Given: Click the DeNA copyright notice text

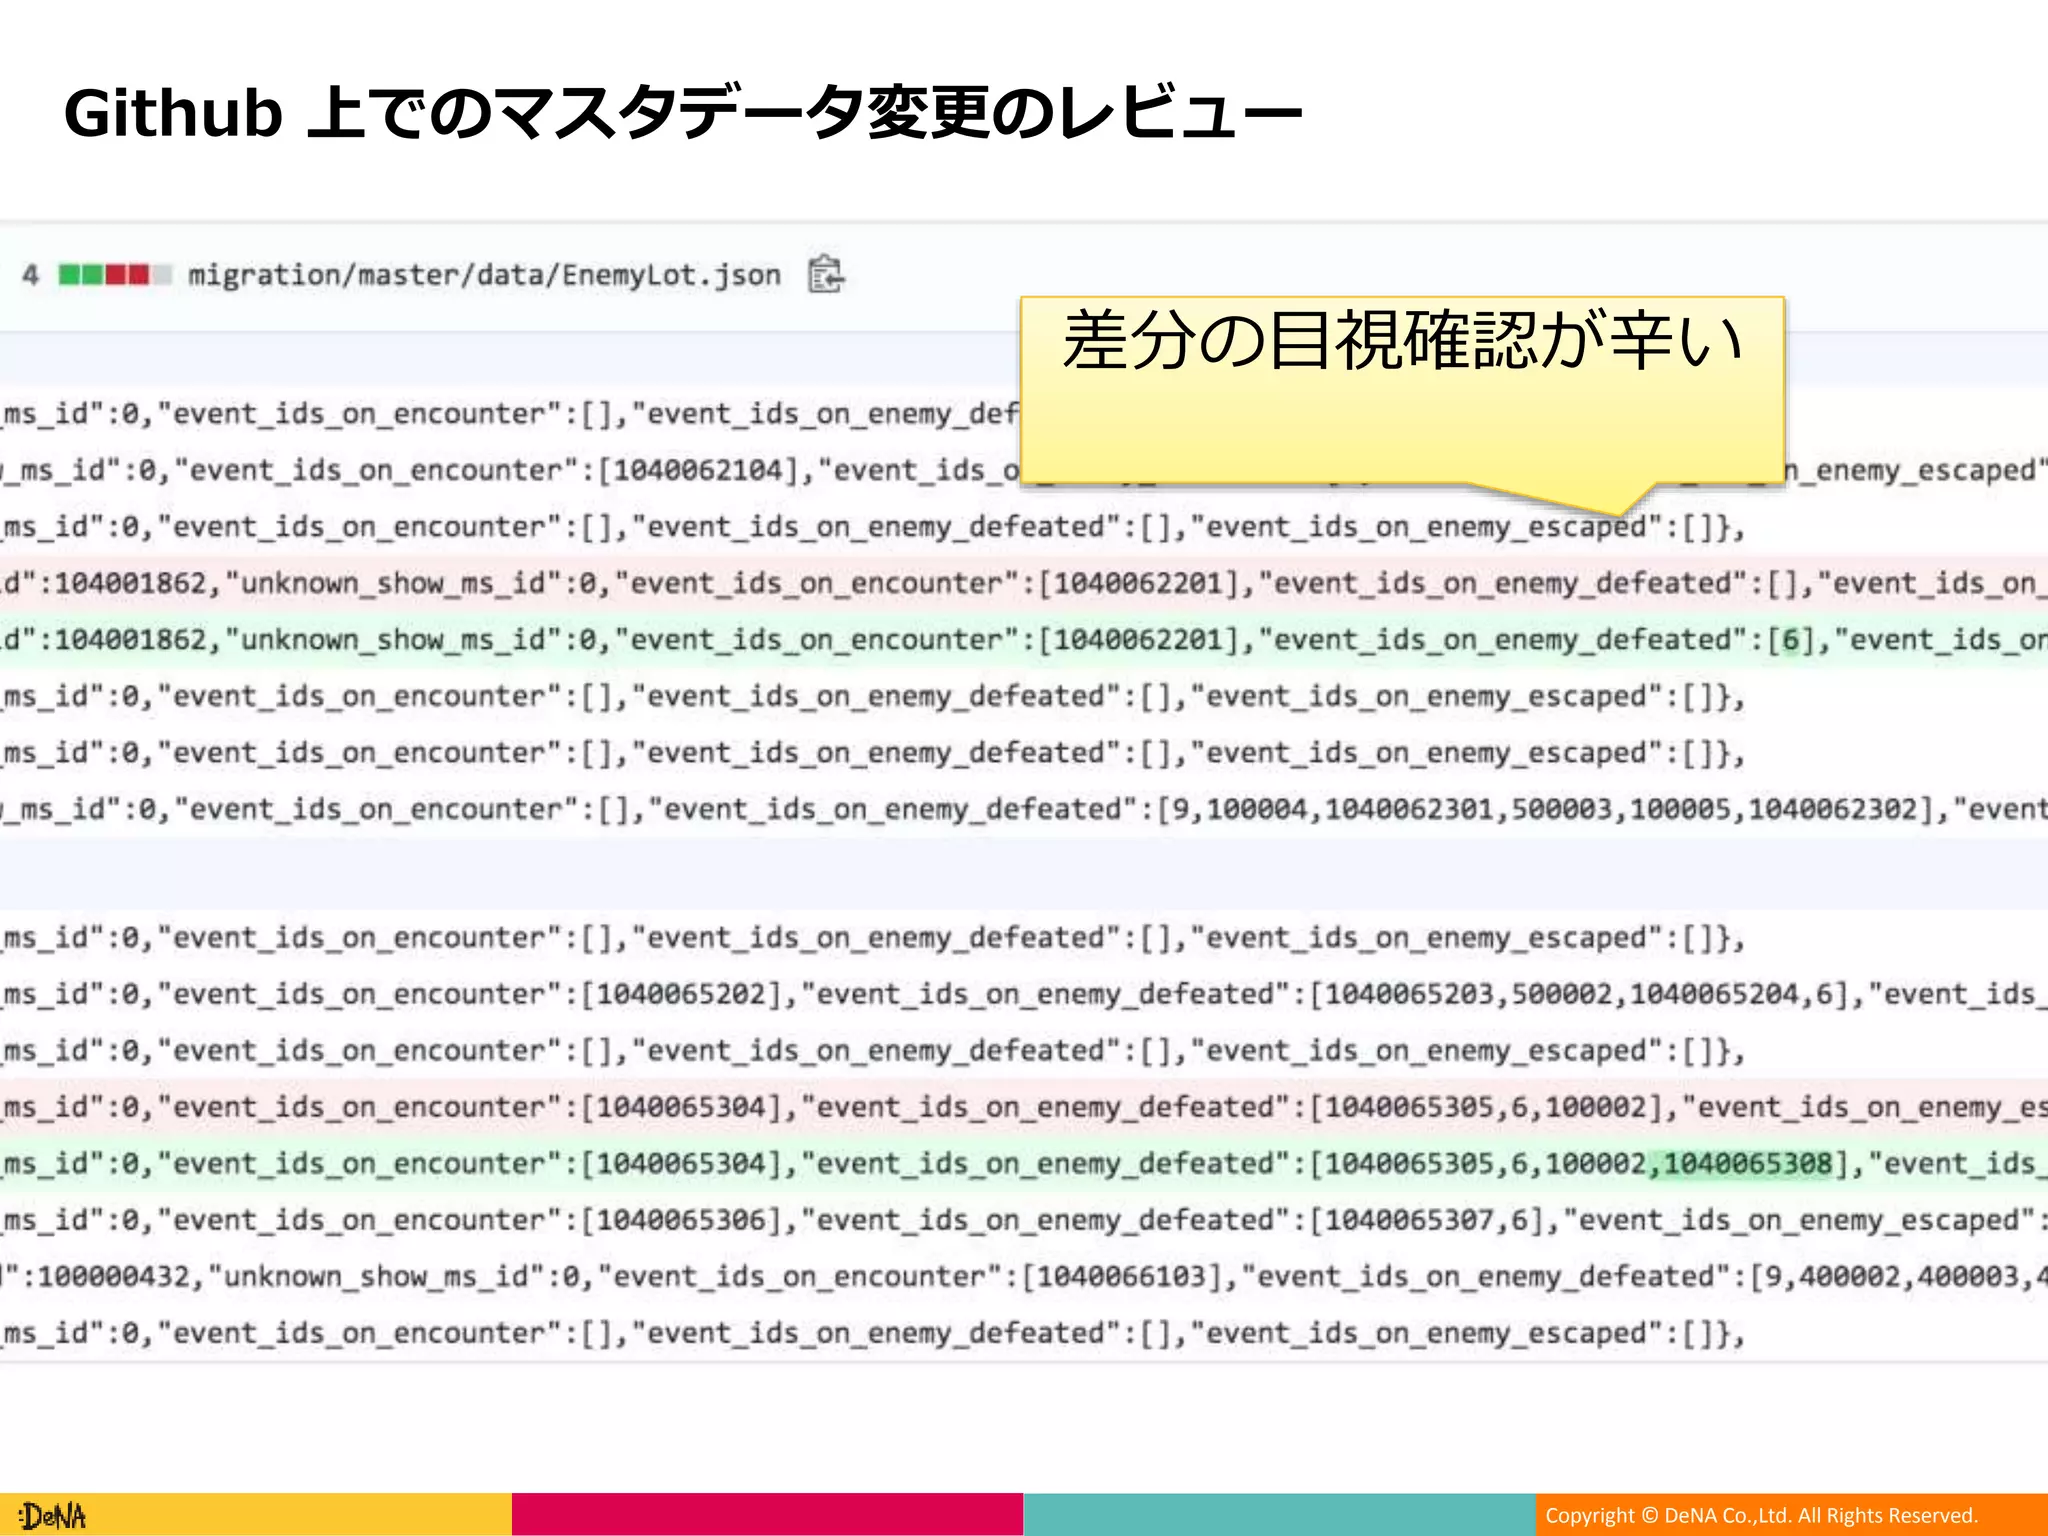Looking at the screenshot, I should coord(1761,1515).
